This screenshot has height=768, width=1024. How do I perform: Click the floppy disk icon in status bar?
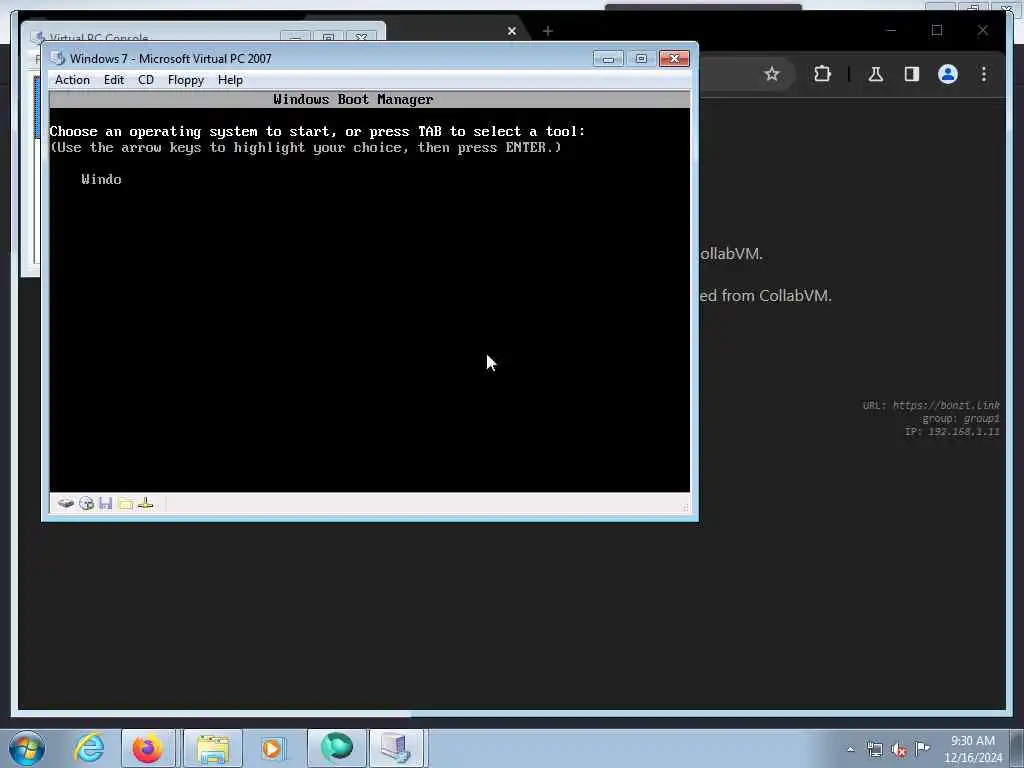tap(106, 504)
